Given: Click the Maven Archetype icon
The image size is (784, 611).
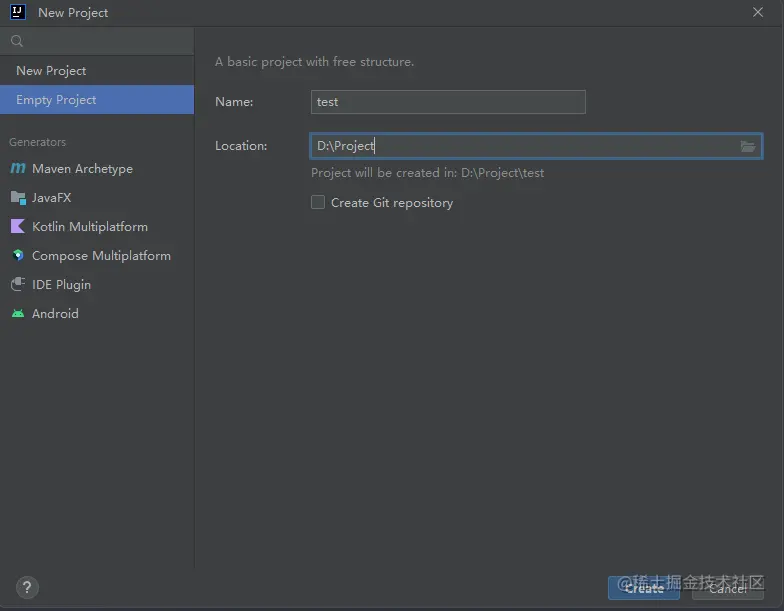Looking at the screenshot, I should coord(18,168).
